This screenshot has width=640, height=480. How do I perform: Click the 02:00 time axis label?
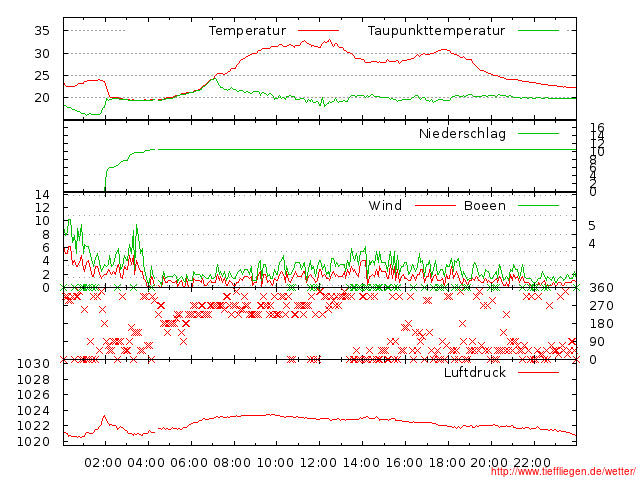[103, 463]
